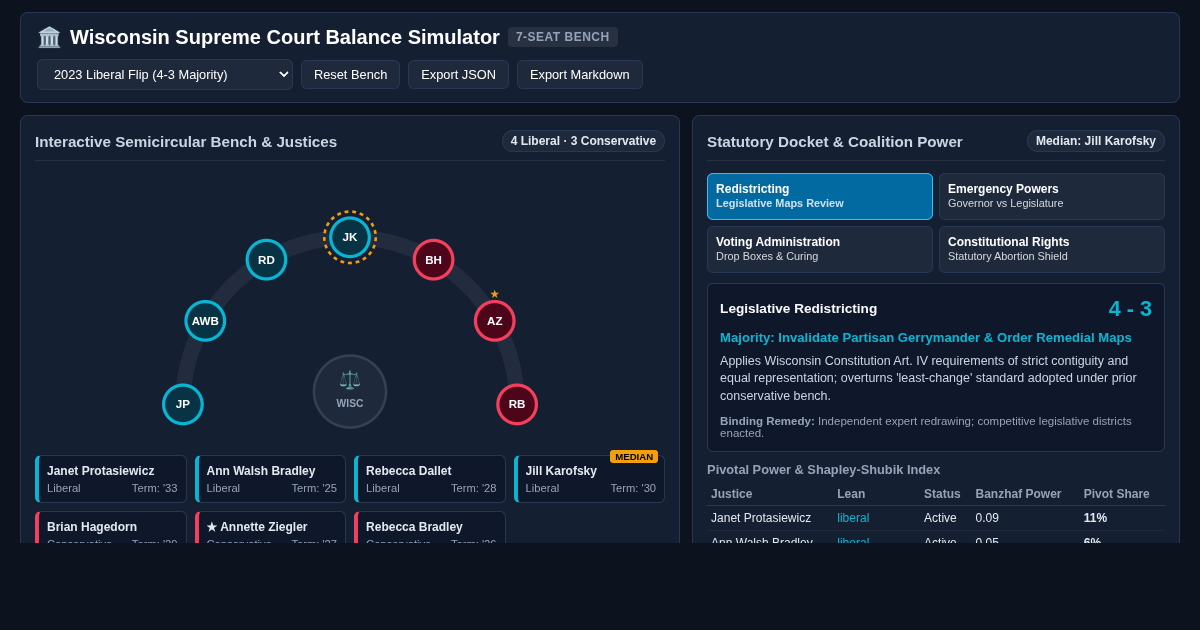Select the JK justice seat on the bench
This screenshot has width=1200, height=630.
[x=350, y=237]
